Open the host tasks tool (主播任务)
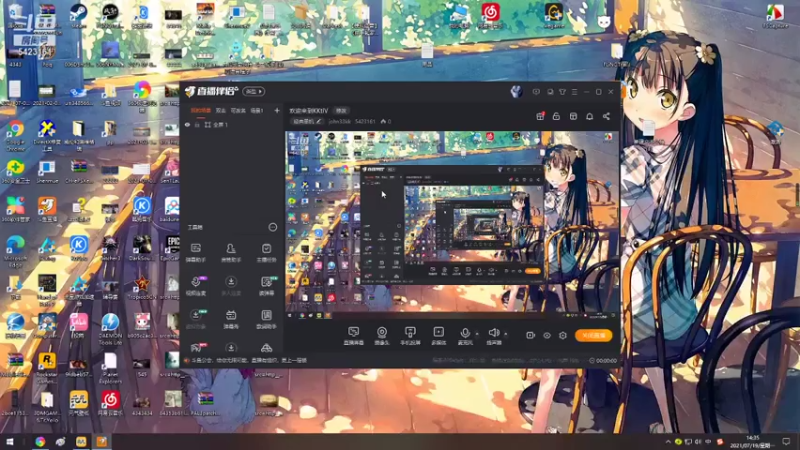The image size is (800, 450). (266, 253)
